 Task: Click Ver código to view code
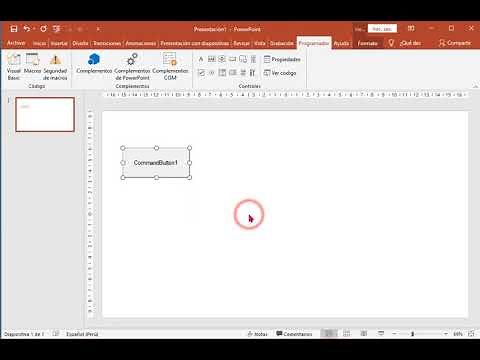pos(280,73)
